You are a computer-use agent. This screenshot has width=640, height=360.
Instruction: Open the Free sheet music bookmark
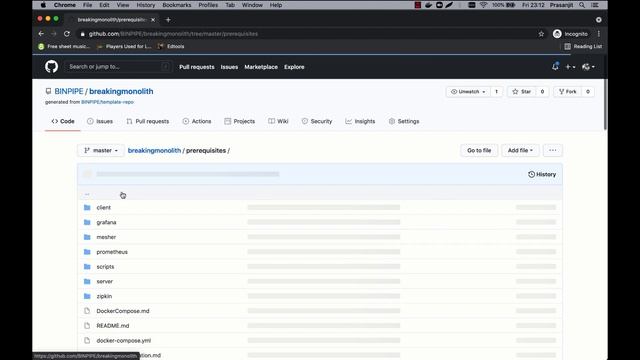tap(64, 47)
